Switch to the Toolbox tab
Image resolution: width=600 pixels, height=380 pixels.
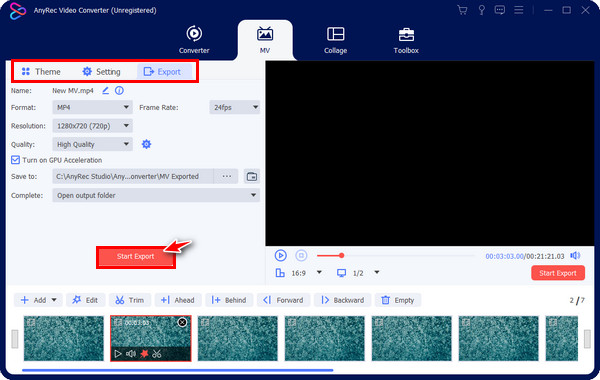tap(406, 40)
